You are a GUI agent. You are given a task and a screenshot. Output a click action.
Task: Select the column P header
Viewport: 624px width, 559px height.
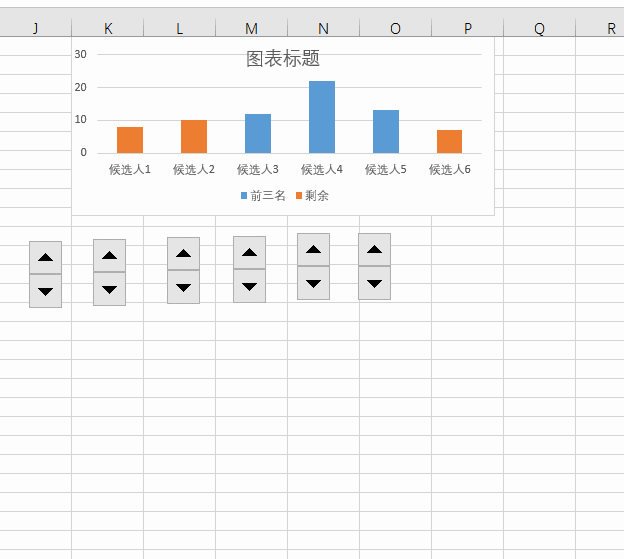468,28
